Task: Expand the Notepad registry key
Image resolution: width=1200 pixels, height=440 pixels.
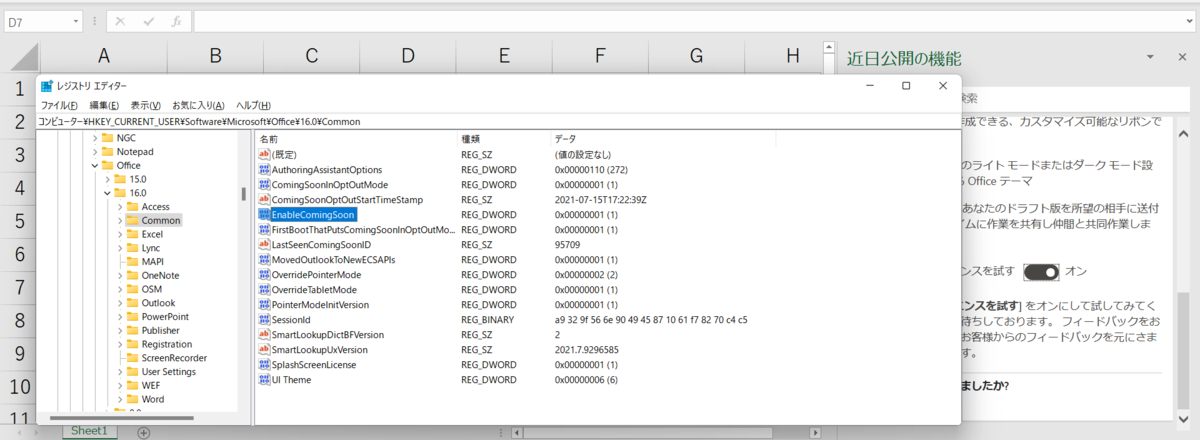Action: pos(95,152)
